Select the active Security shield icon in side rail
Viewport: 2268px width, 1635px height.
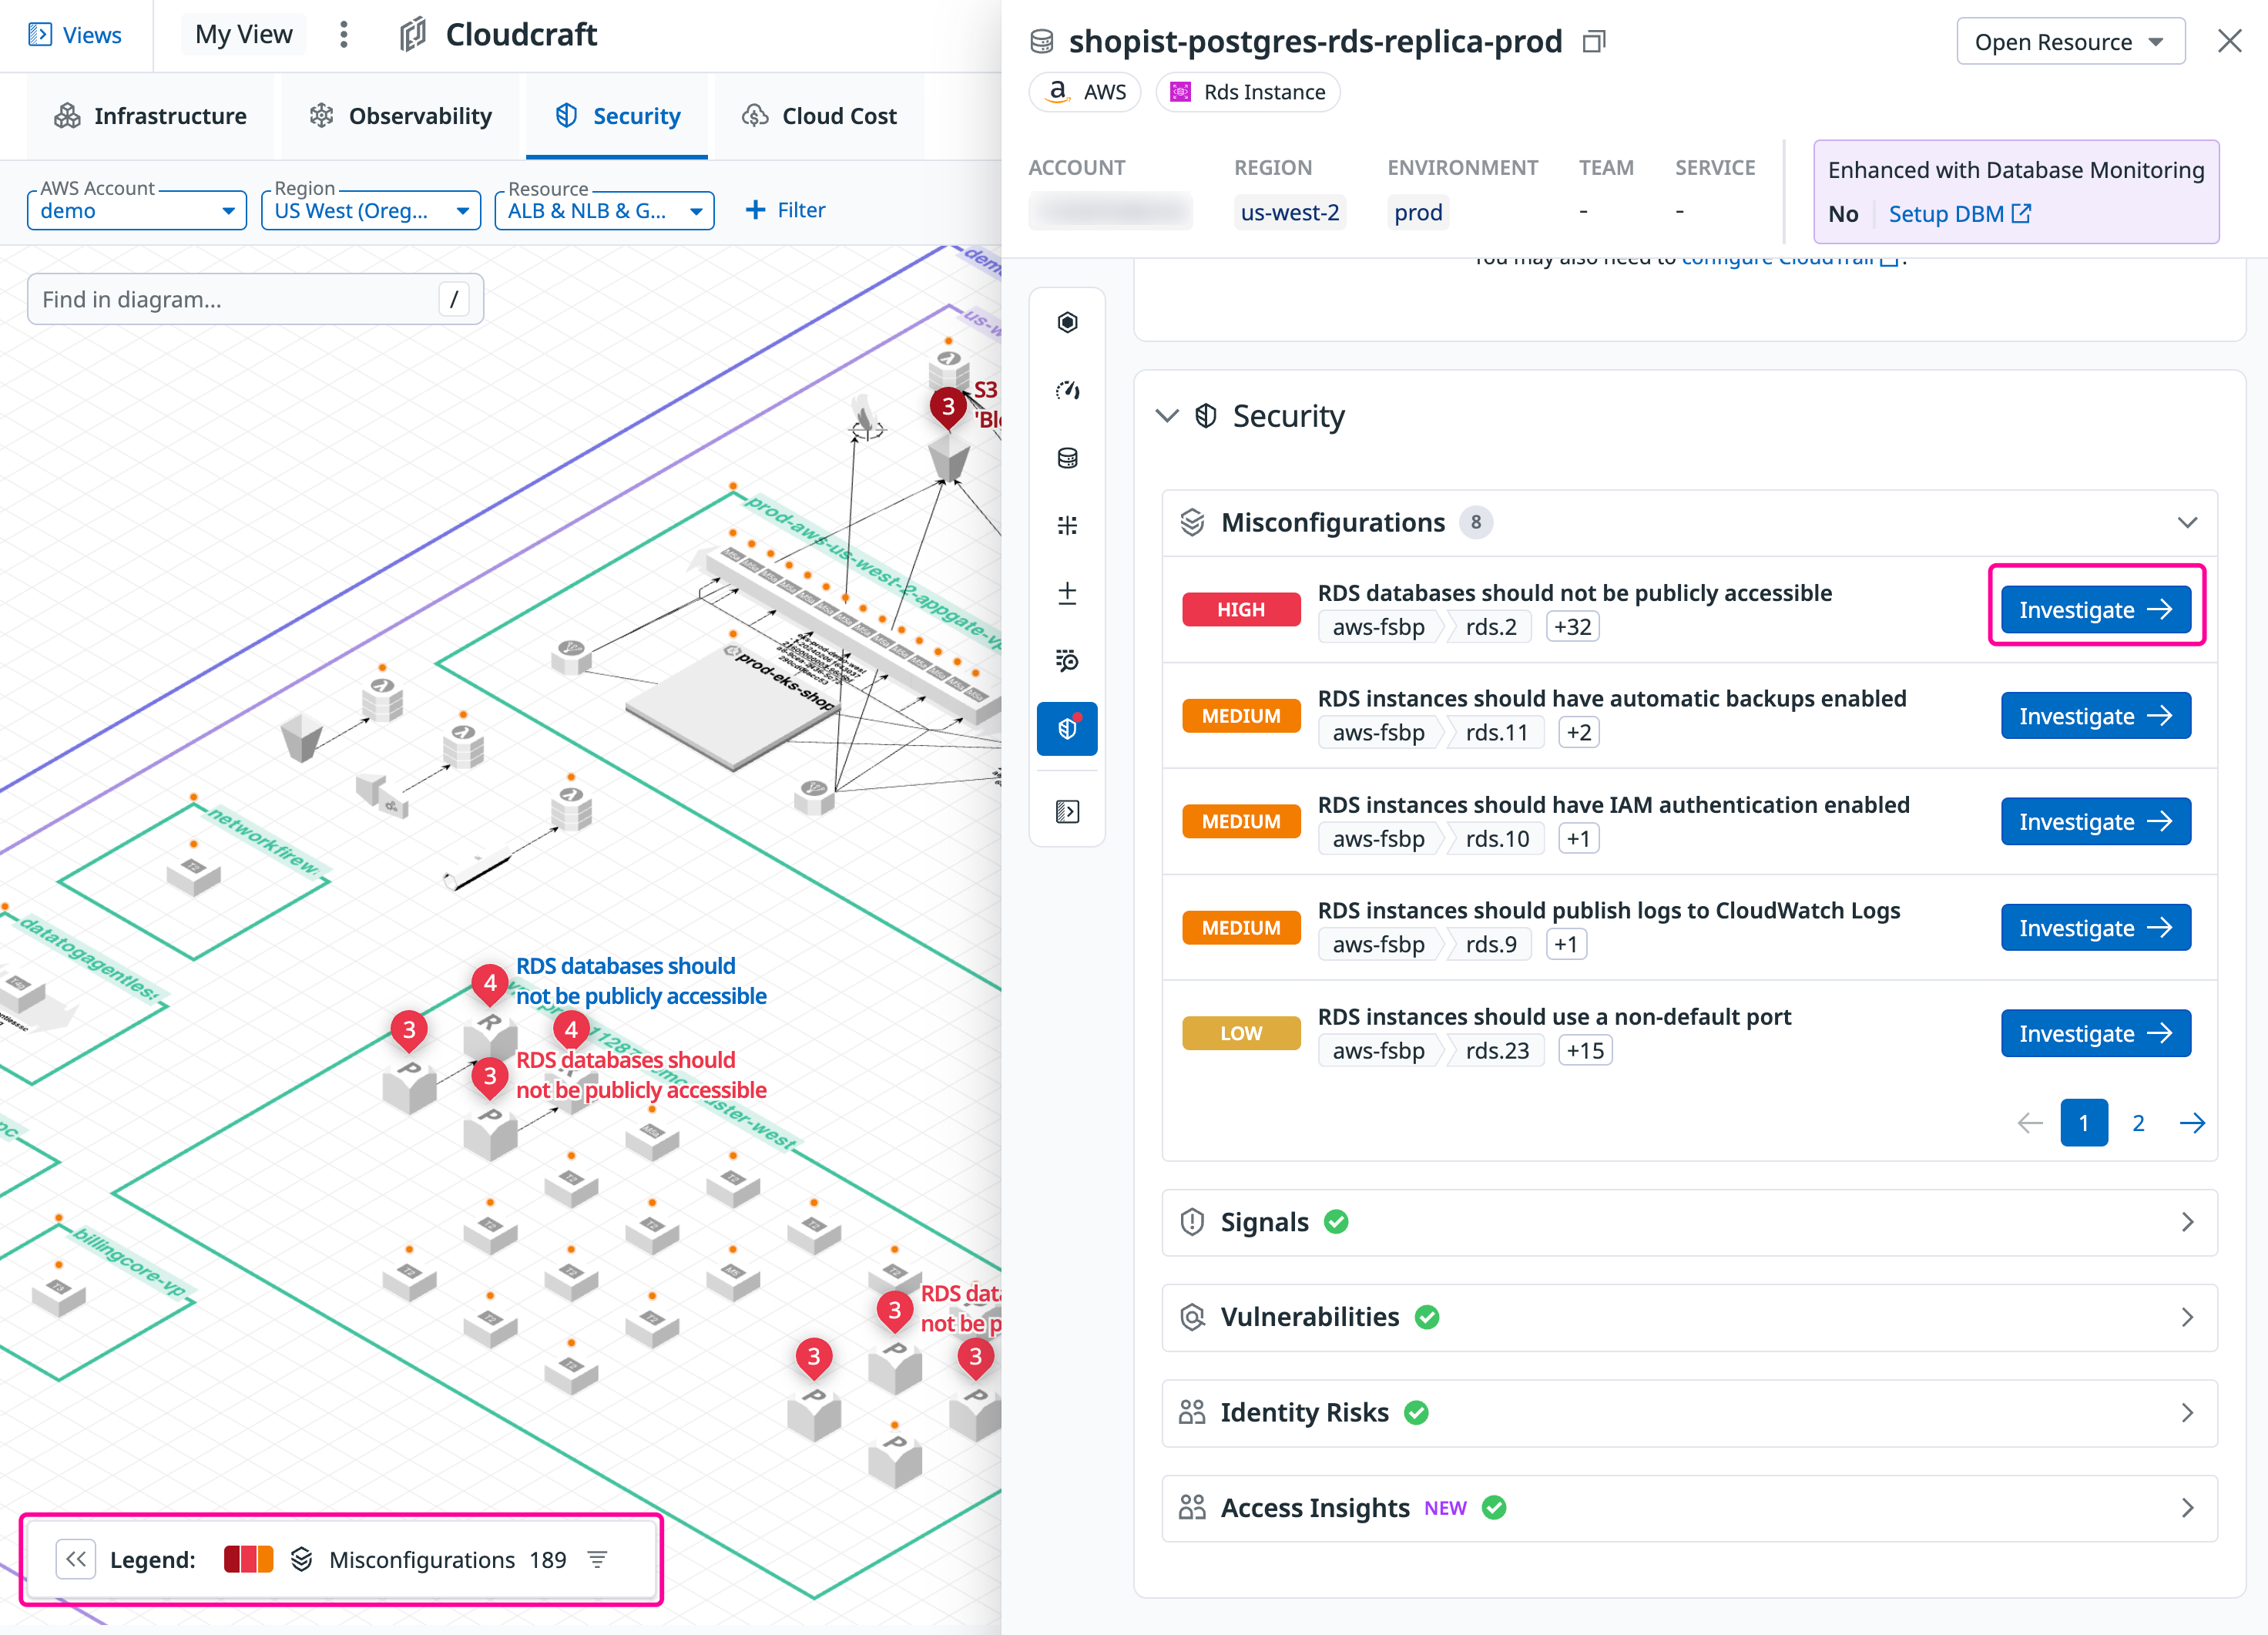tap(1067, 728)
